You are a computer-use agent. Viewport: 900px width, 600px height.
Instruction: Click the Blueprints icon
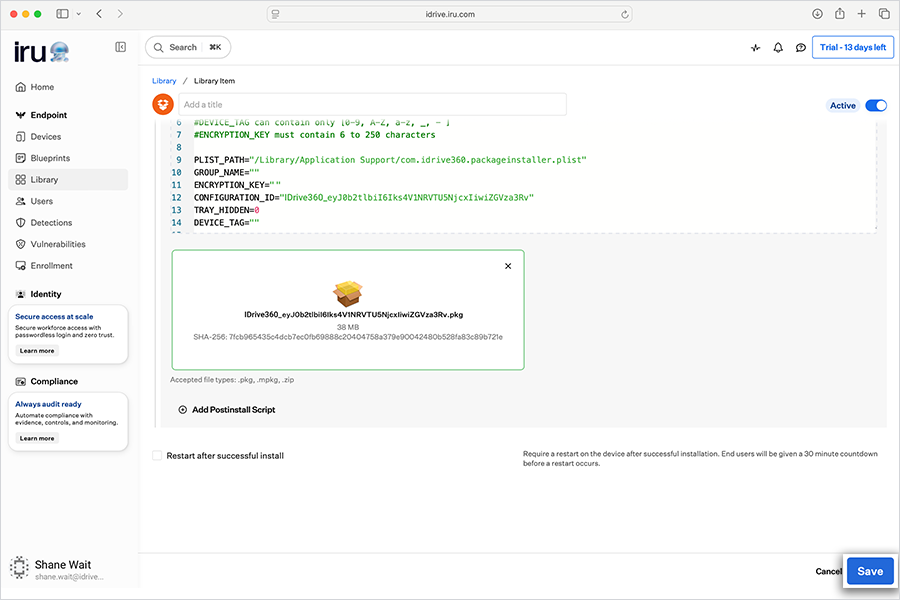point(21,158)
